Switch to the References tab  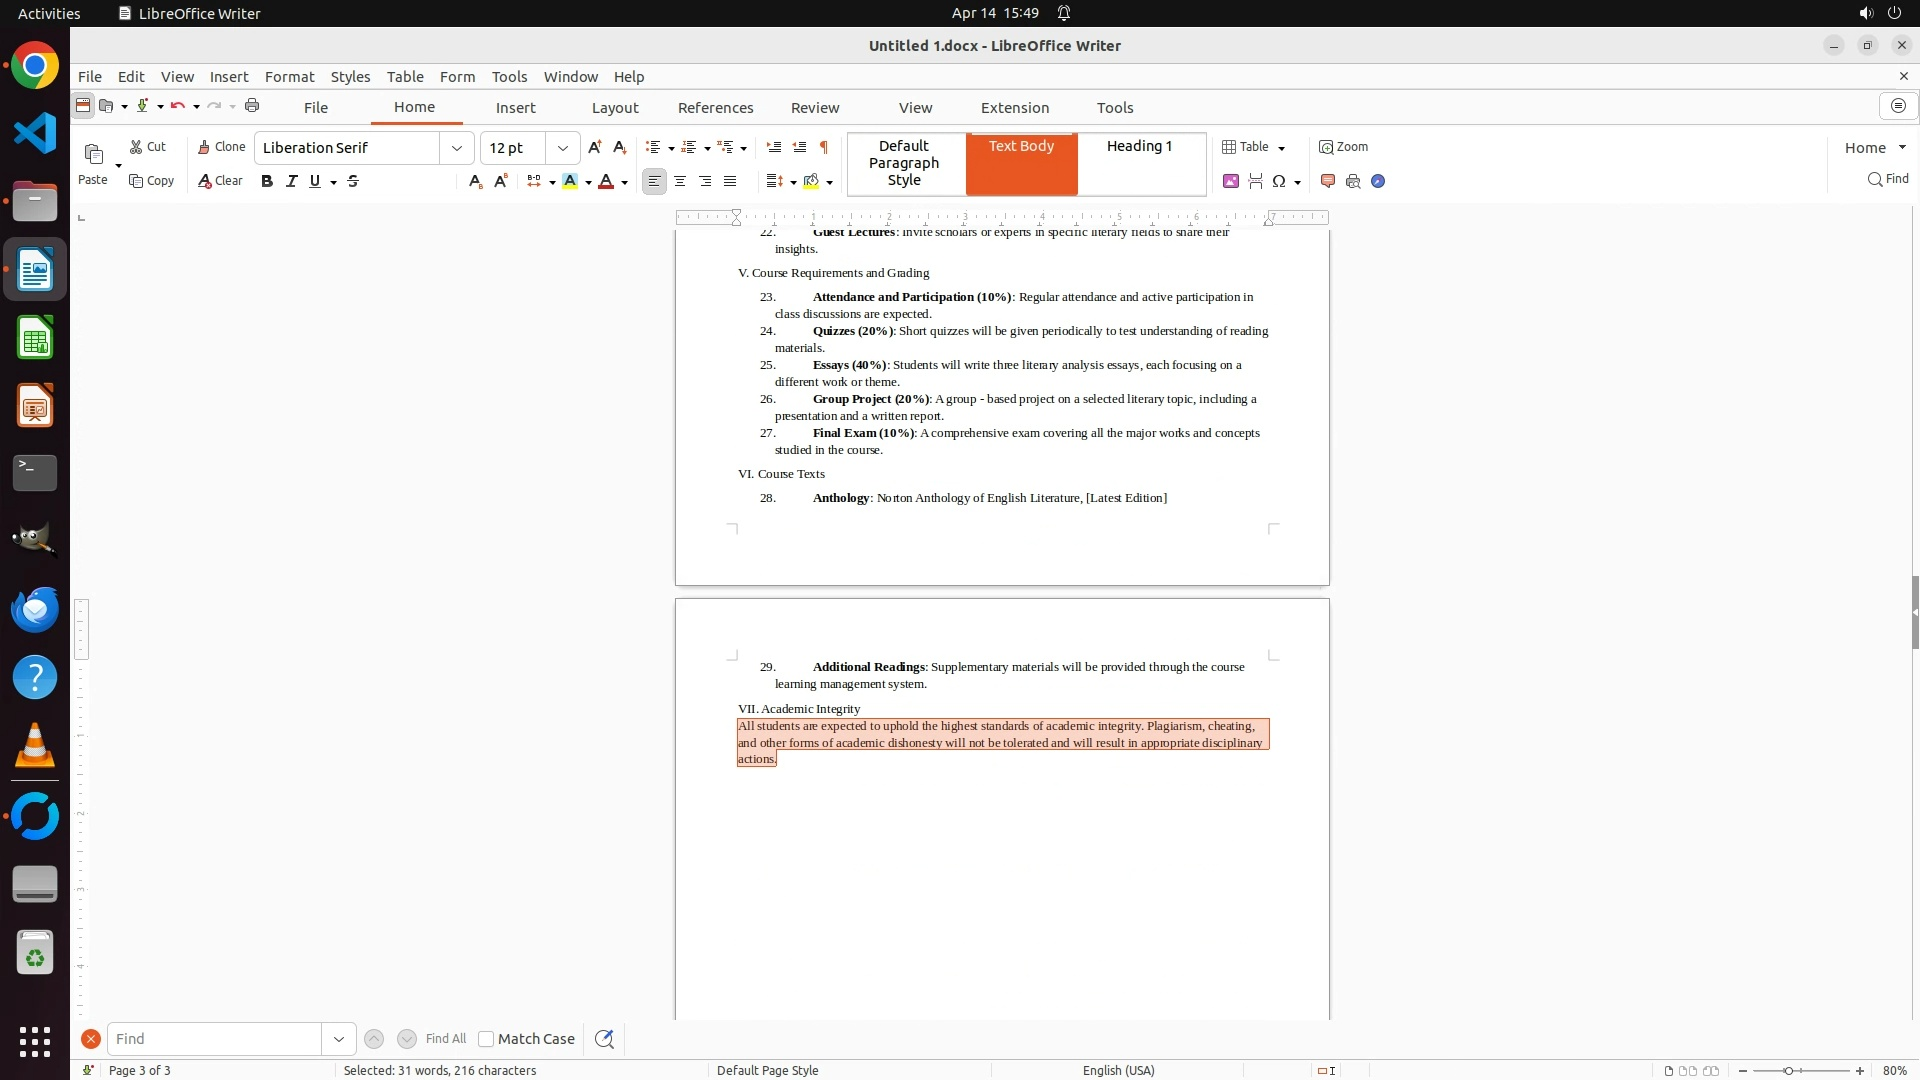coord(715,108)
